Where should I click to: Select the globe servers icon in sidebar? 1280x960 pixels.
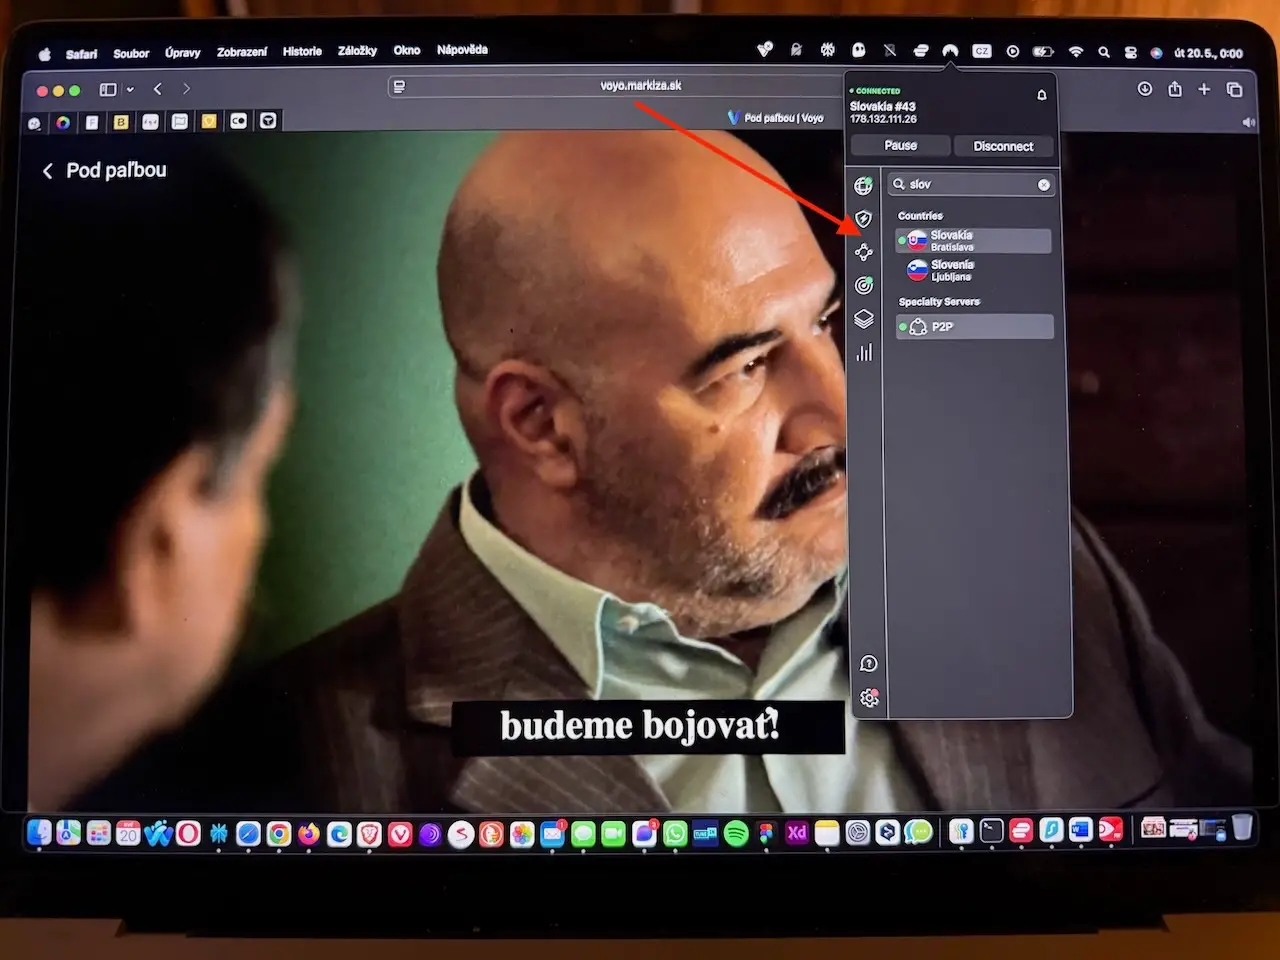click(x=863, y=186)
